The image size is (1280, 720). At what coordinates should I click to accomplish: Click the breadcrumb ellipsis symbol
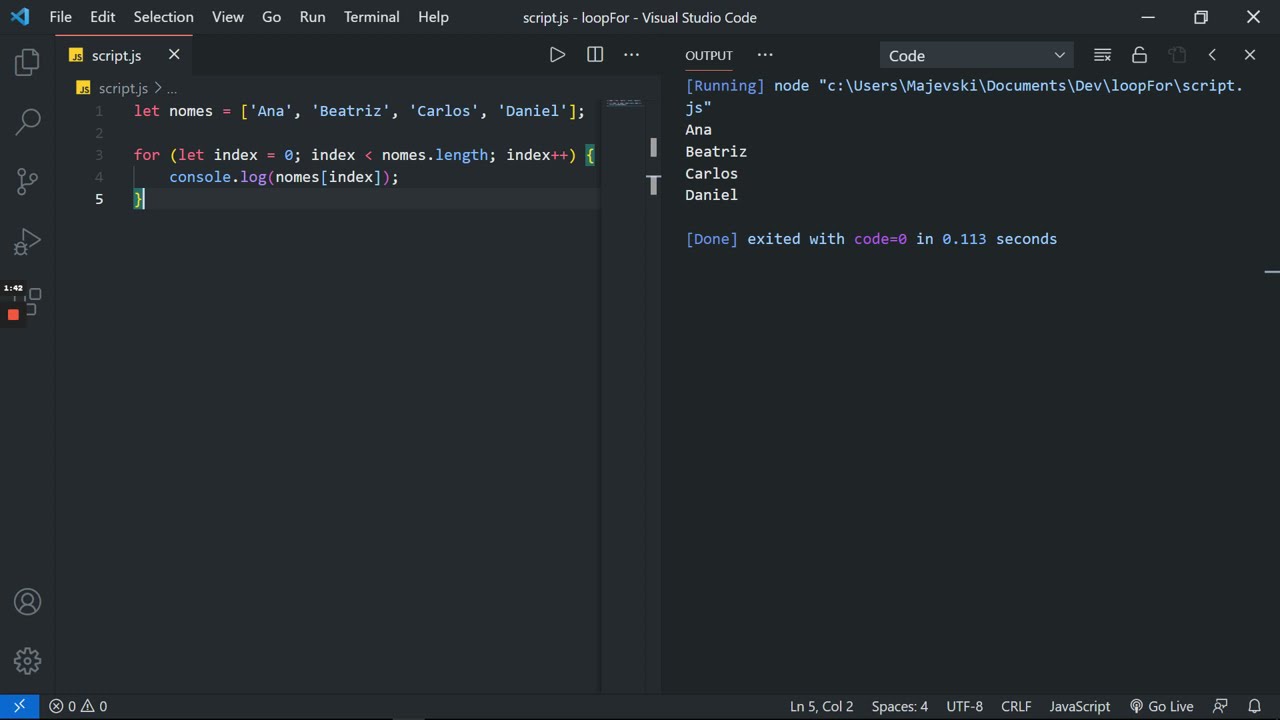pyautogui.click(x=172, y=88)
